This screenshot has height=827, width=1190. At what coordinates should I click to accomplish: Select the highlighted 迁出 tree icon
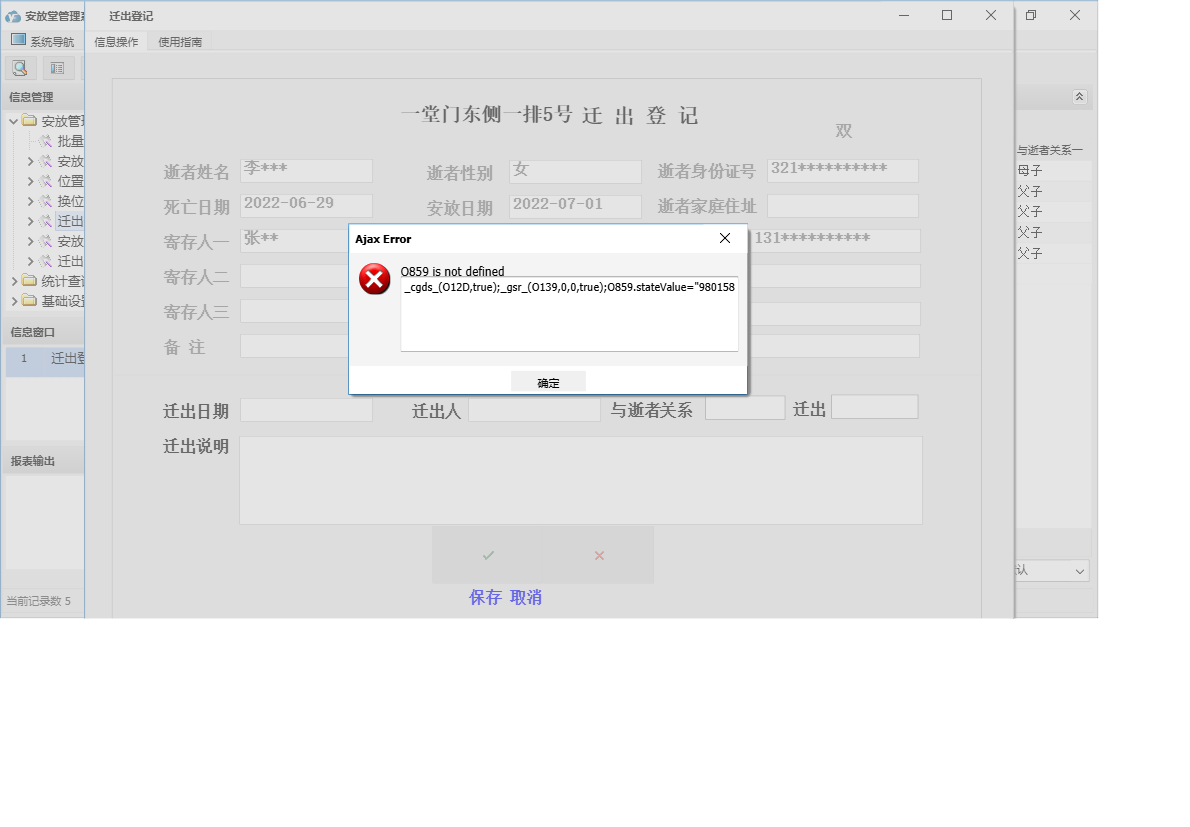click(44, 220)
